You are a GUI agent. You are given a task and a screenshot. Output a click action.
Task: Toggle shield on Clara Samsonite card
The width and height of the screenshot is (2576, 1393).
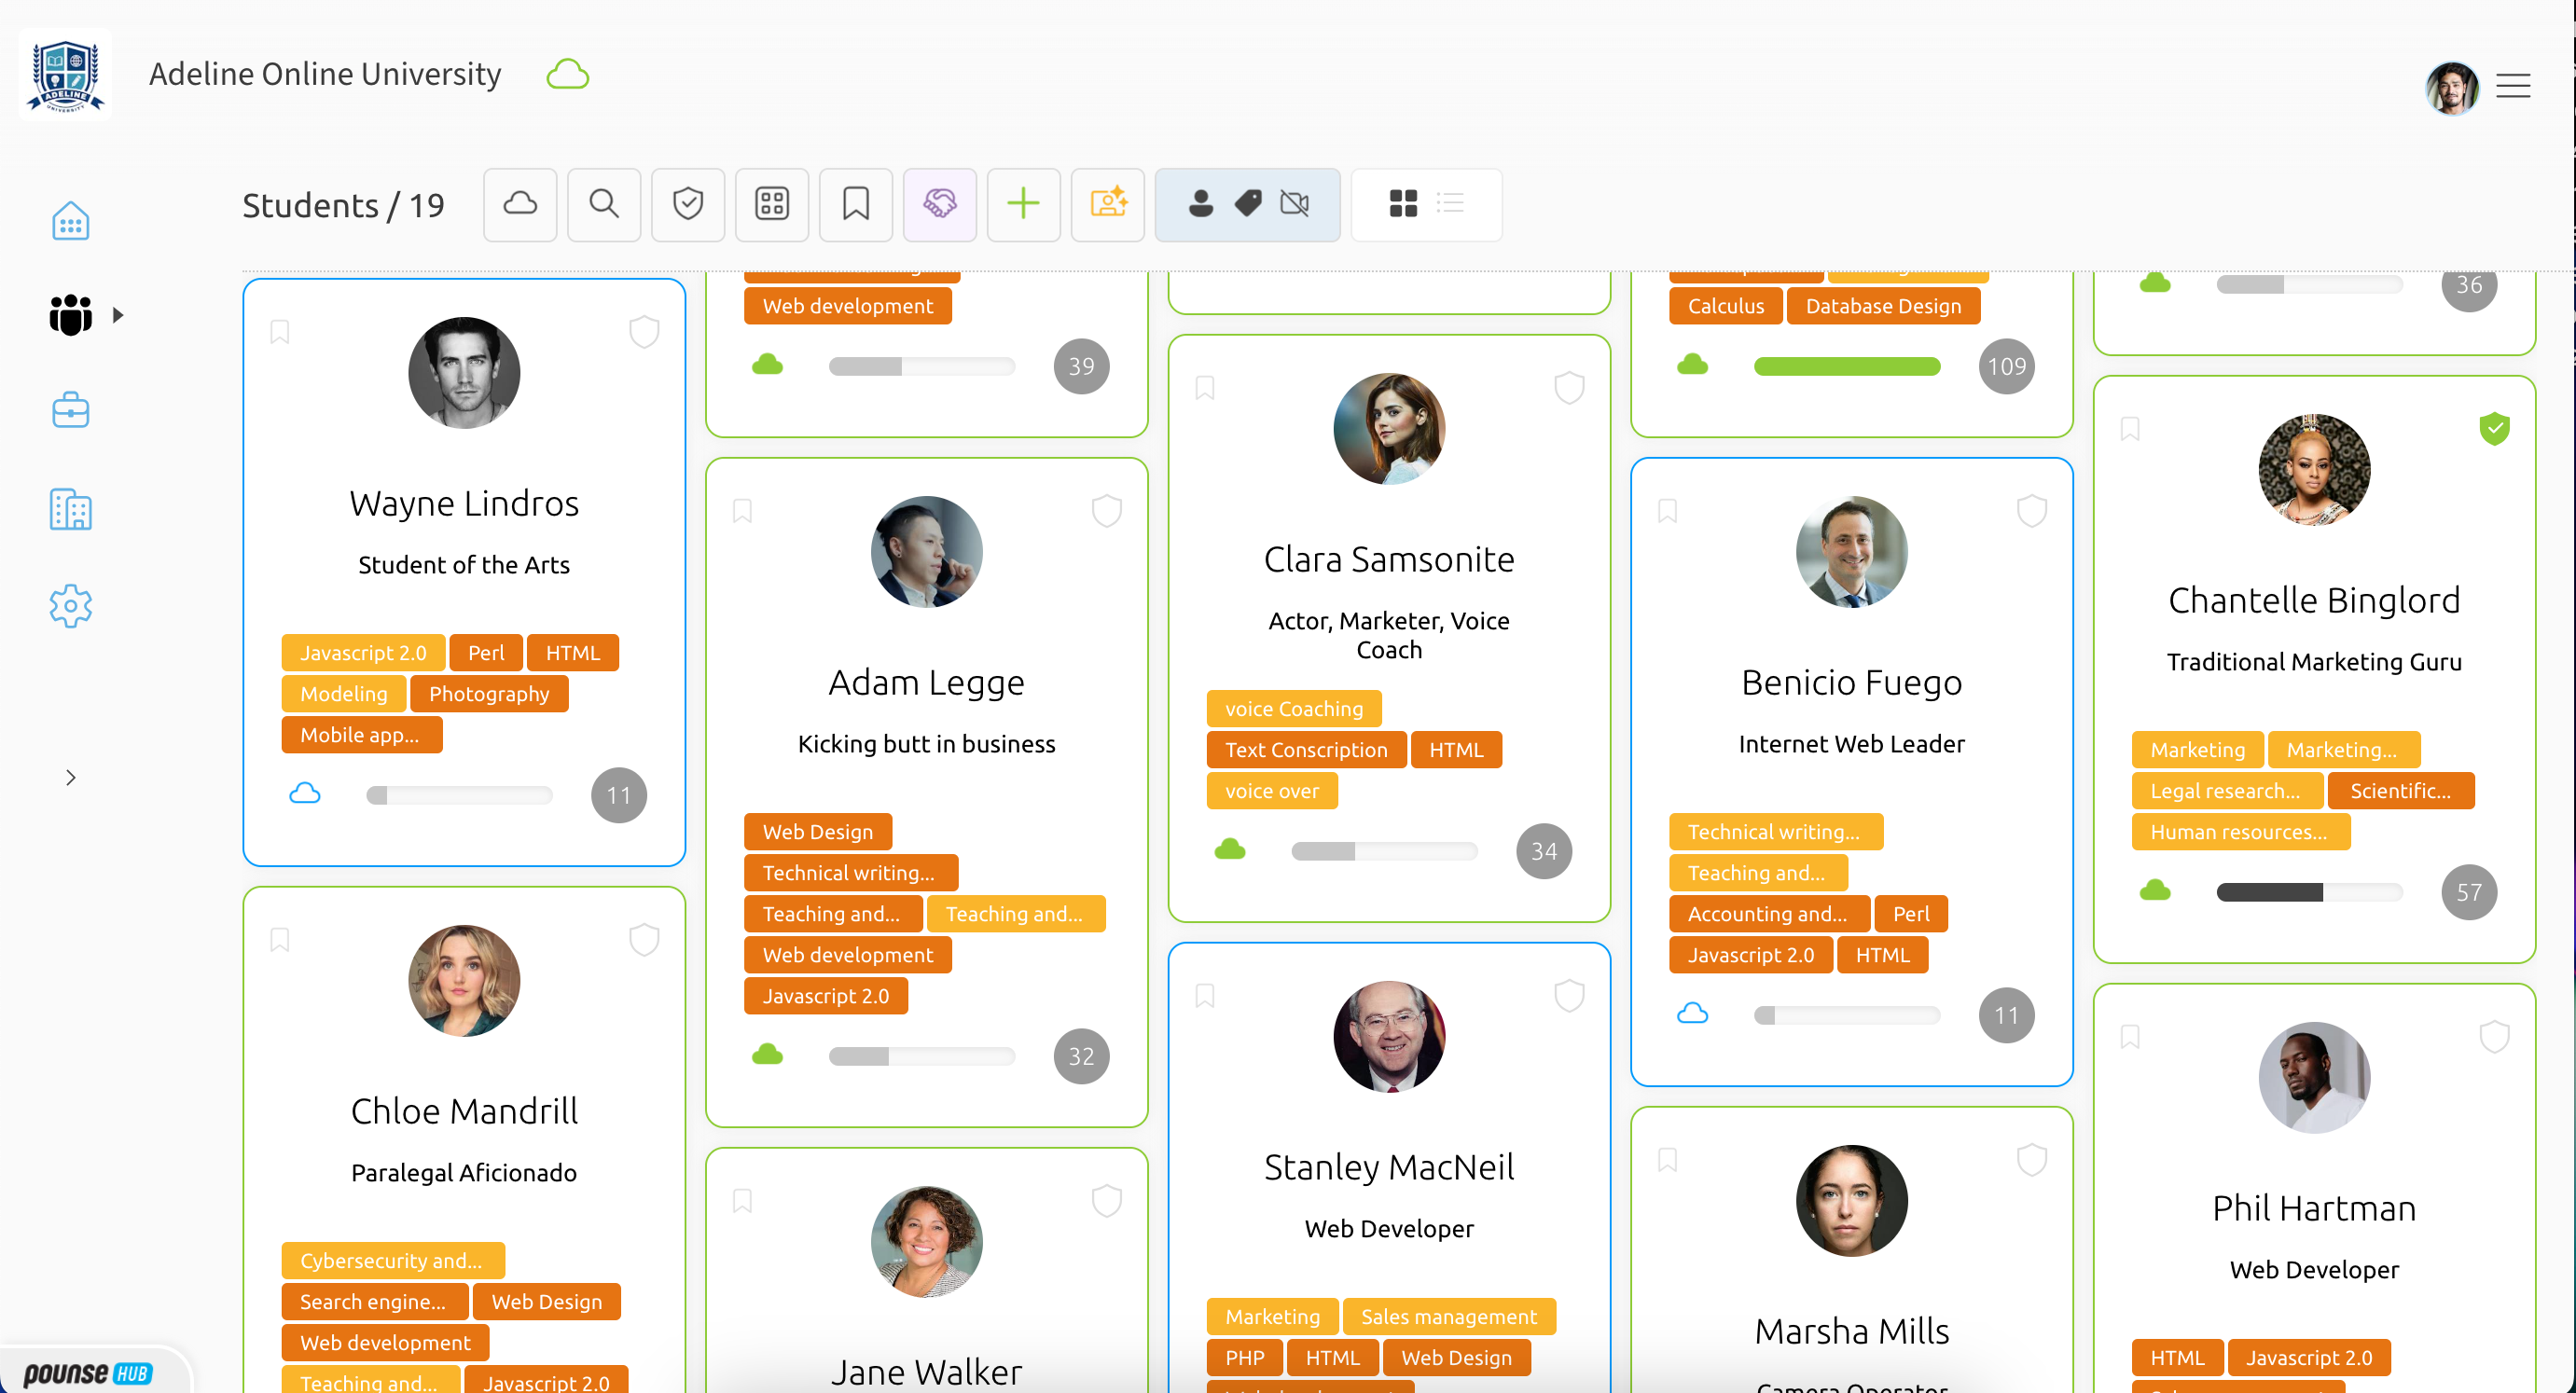pos(1569,387)
